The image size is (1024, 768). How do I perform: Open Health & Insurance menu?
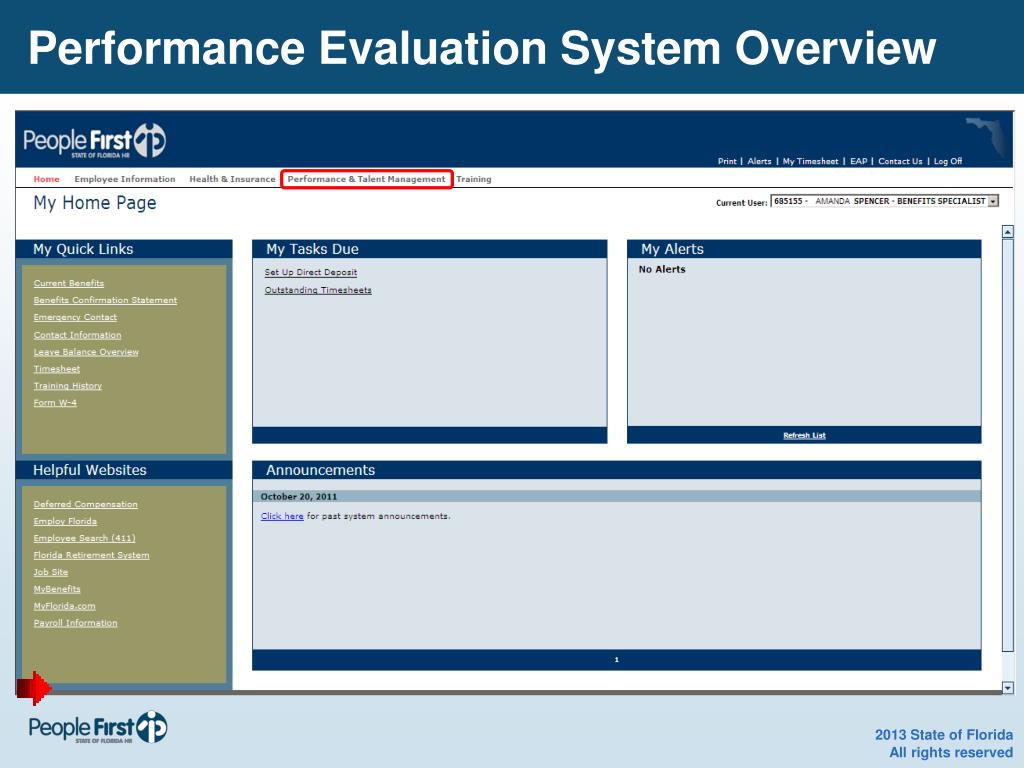(x=232, y=179)
